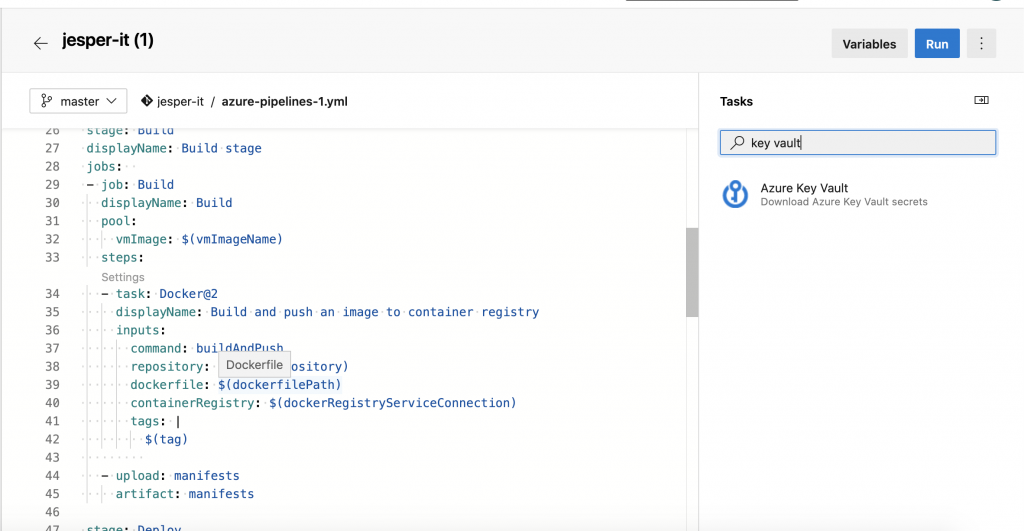Click the azure-pipelines-1.yml file name
The width and height of the screenshot is (1024, 531).
(x=284, y=101)
